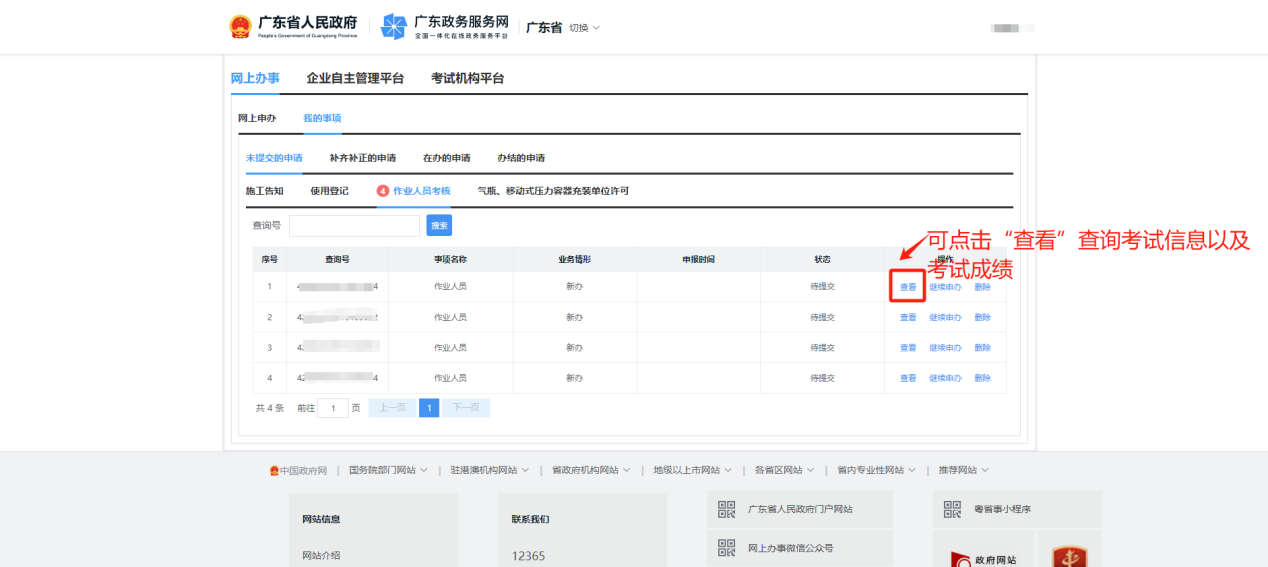Click QR code icon for 广东省人民政府门户网站
This screenshot has width=1268, height=567.
[727, 509]
